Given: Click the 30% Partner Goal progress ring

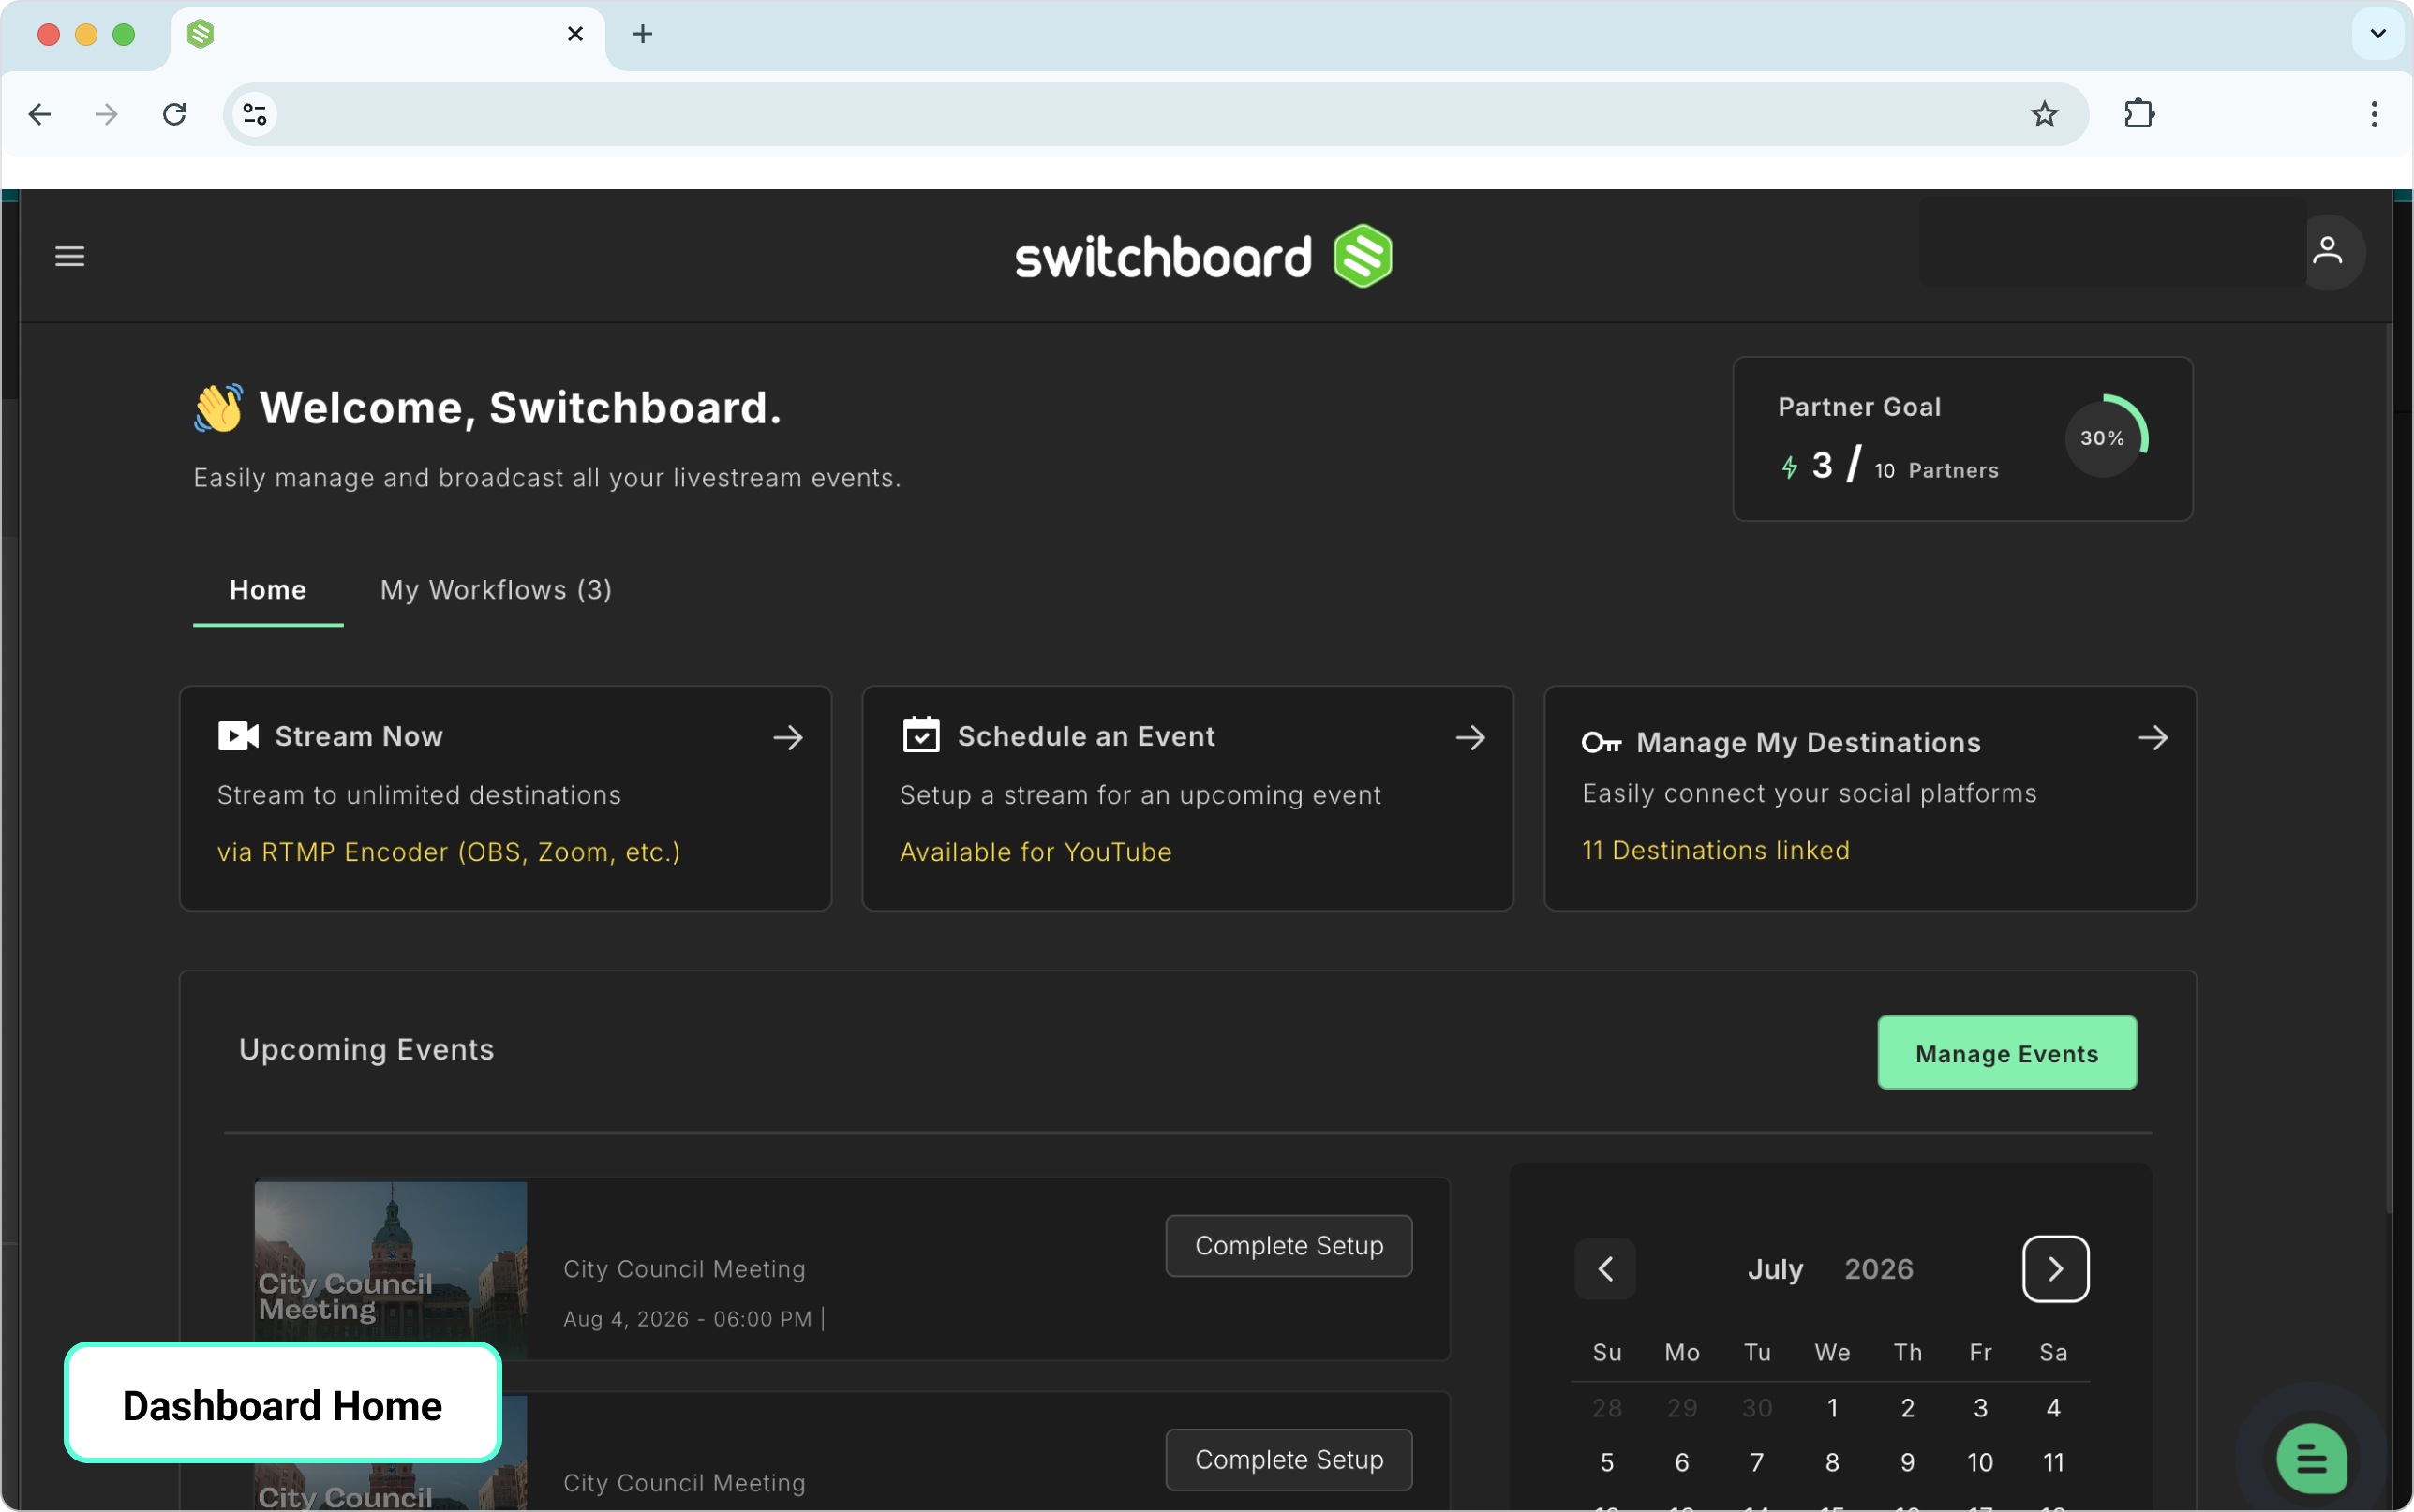Looking at the screenshot, I should click(2104, 437).
